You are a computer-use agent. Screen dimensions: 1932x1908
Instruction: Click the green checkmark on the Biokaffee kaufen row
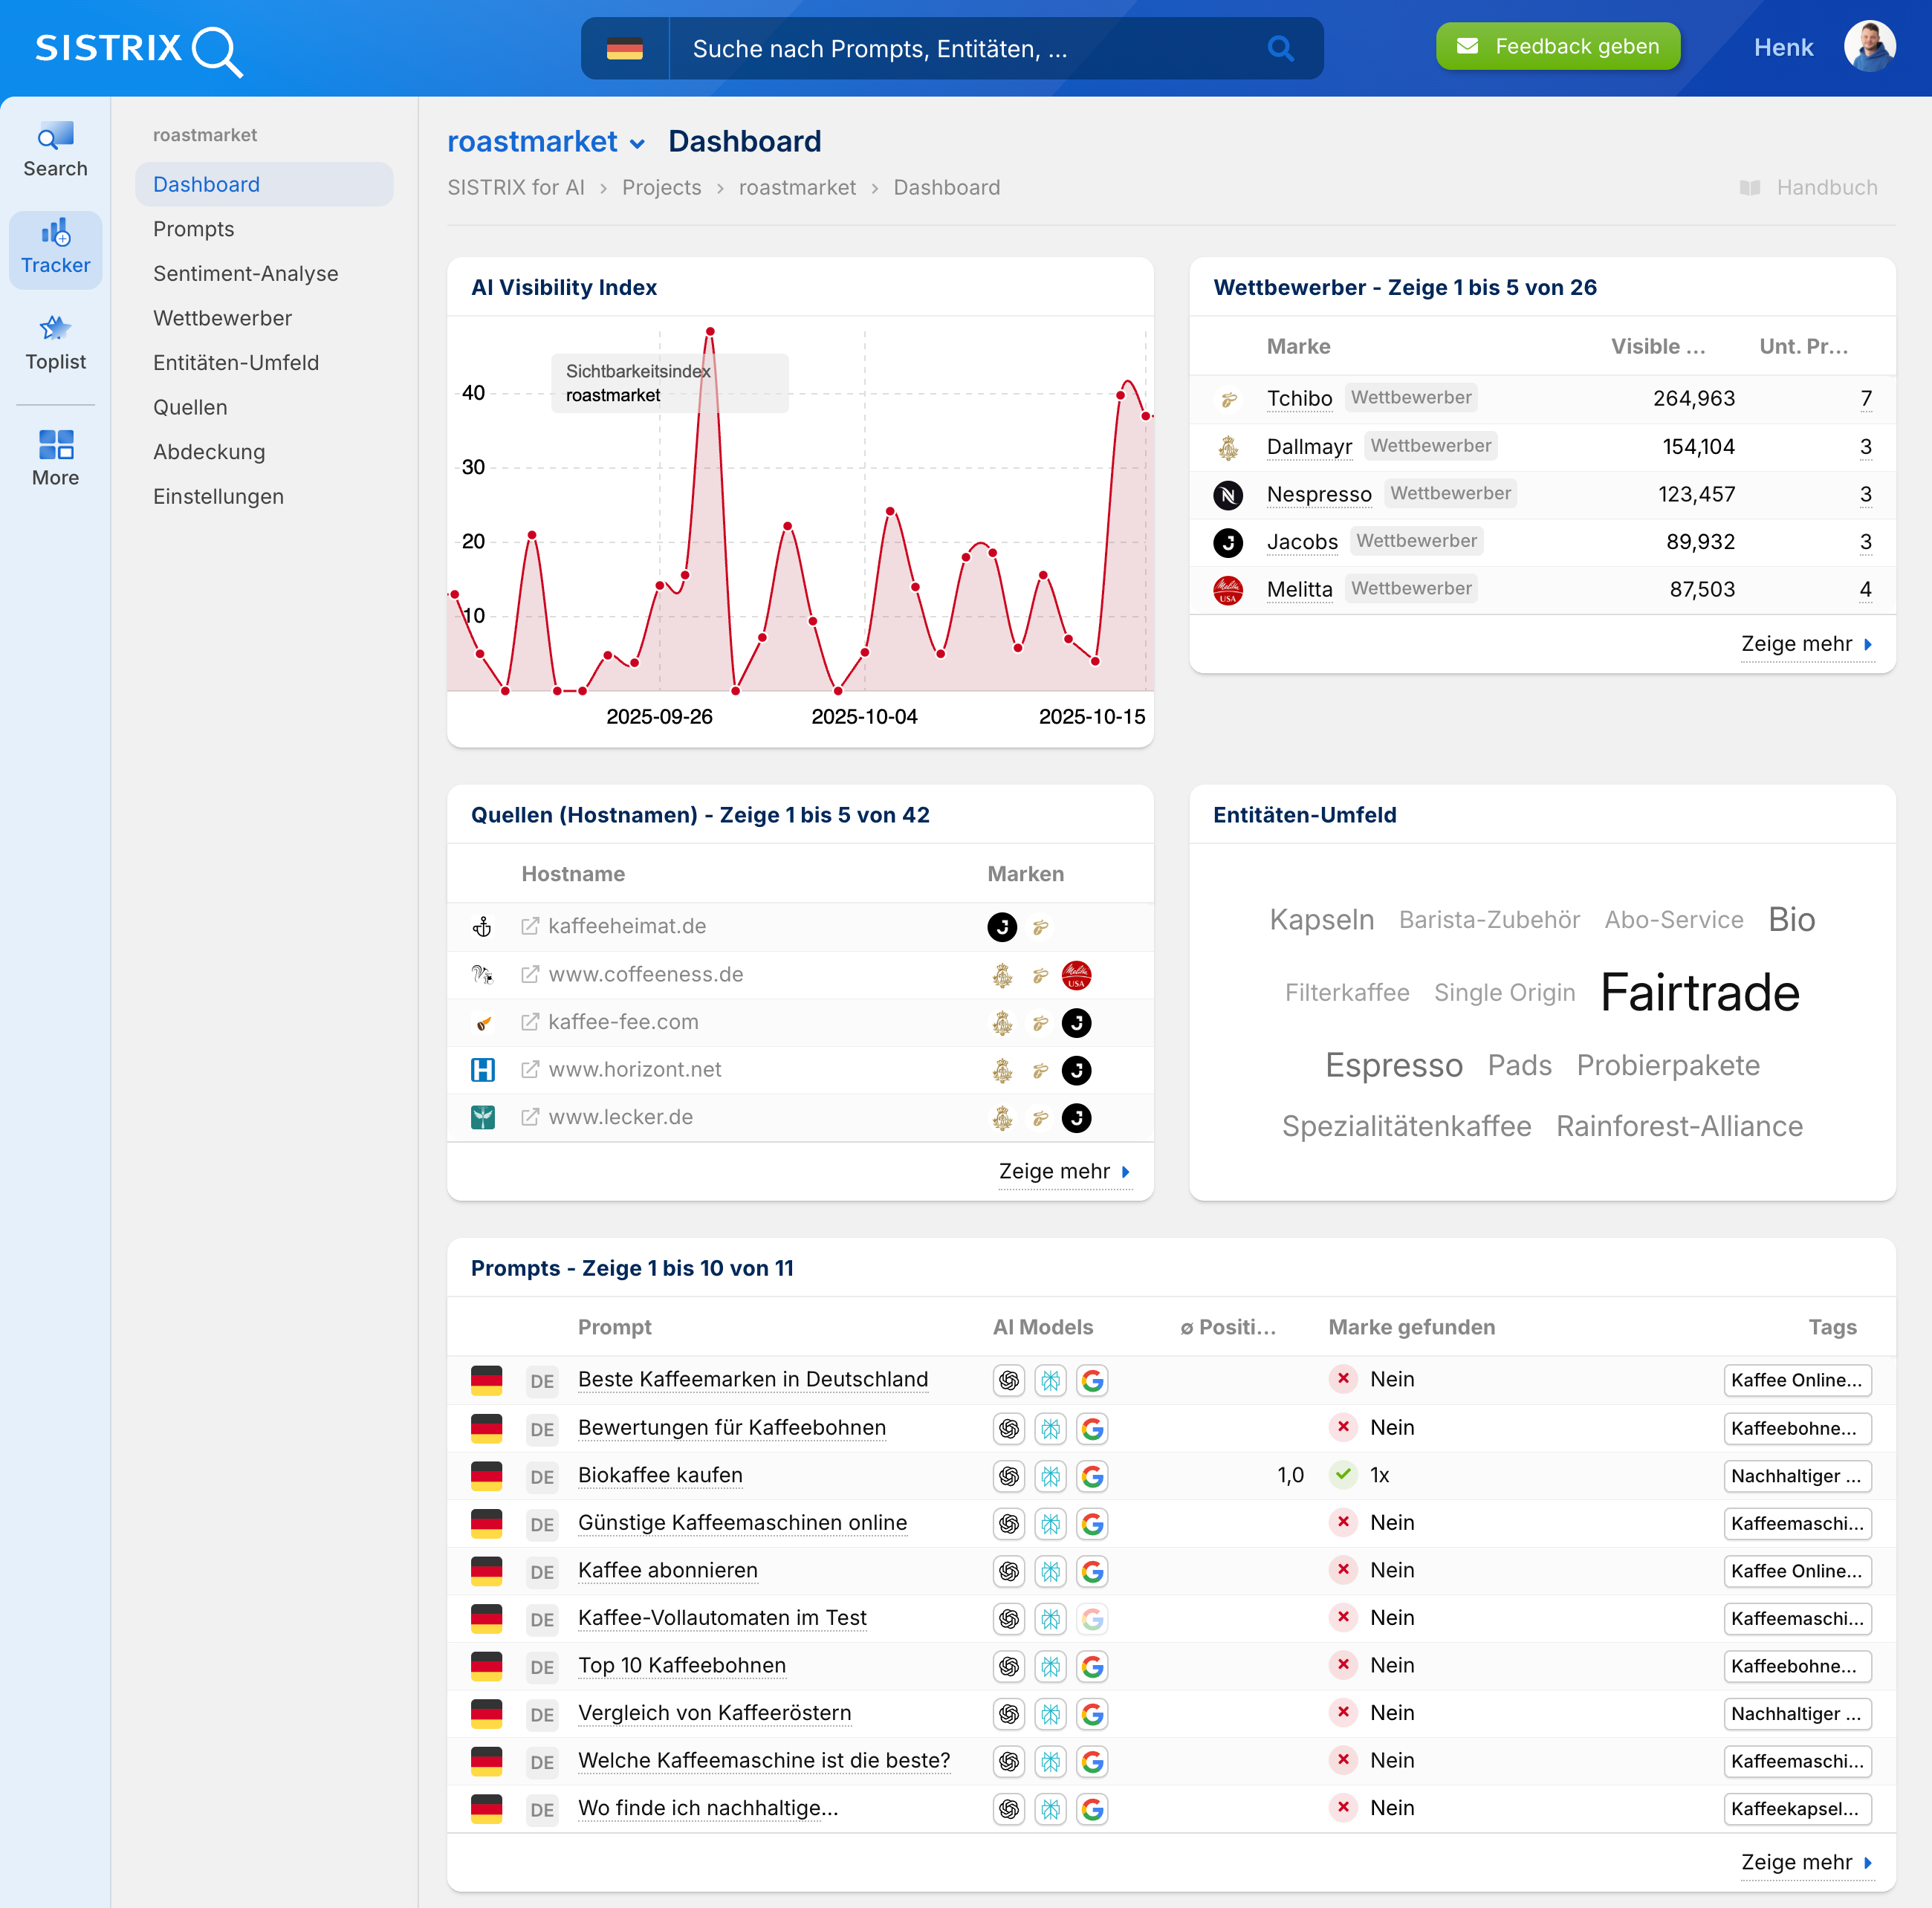tap(1342, 1475)
